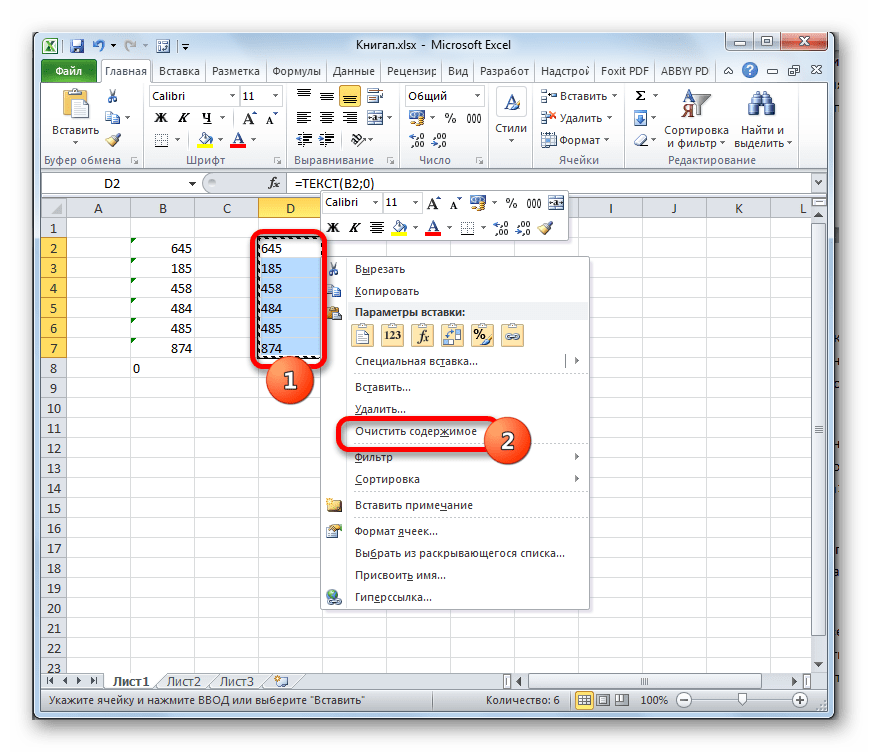The image size is (871, 752).
Task: Open the Формулы ribbon tab
Action: point(296,71)
